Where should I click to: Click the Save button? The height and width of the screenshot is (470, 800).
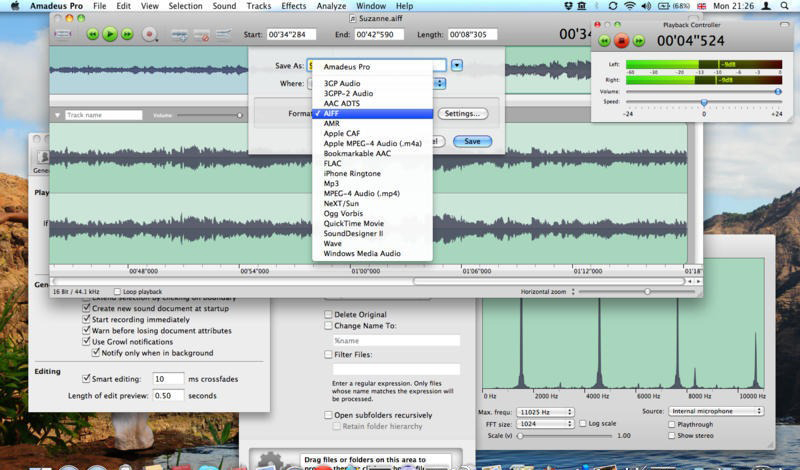coord(472,141)
